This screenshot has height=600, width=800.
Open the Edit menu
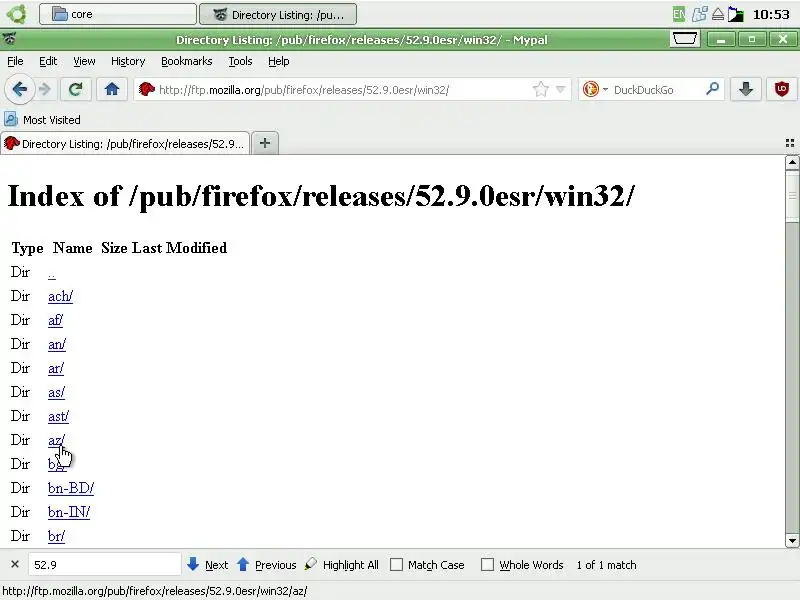tap(48, 61)
